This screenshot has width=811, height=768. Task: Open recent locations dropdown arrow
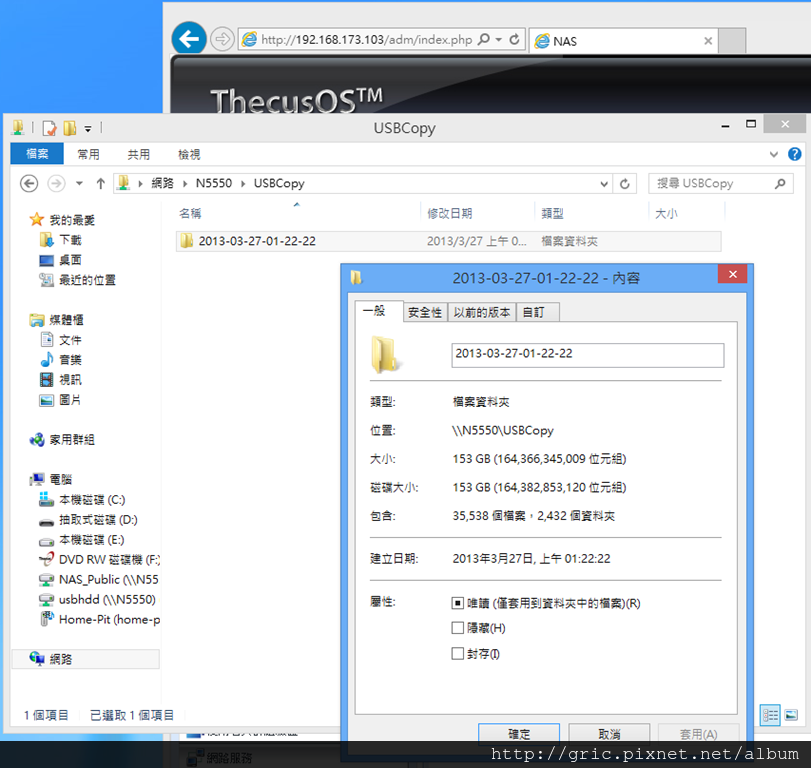(x=79, y=184)
